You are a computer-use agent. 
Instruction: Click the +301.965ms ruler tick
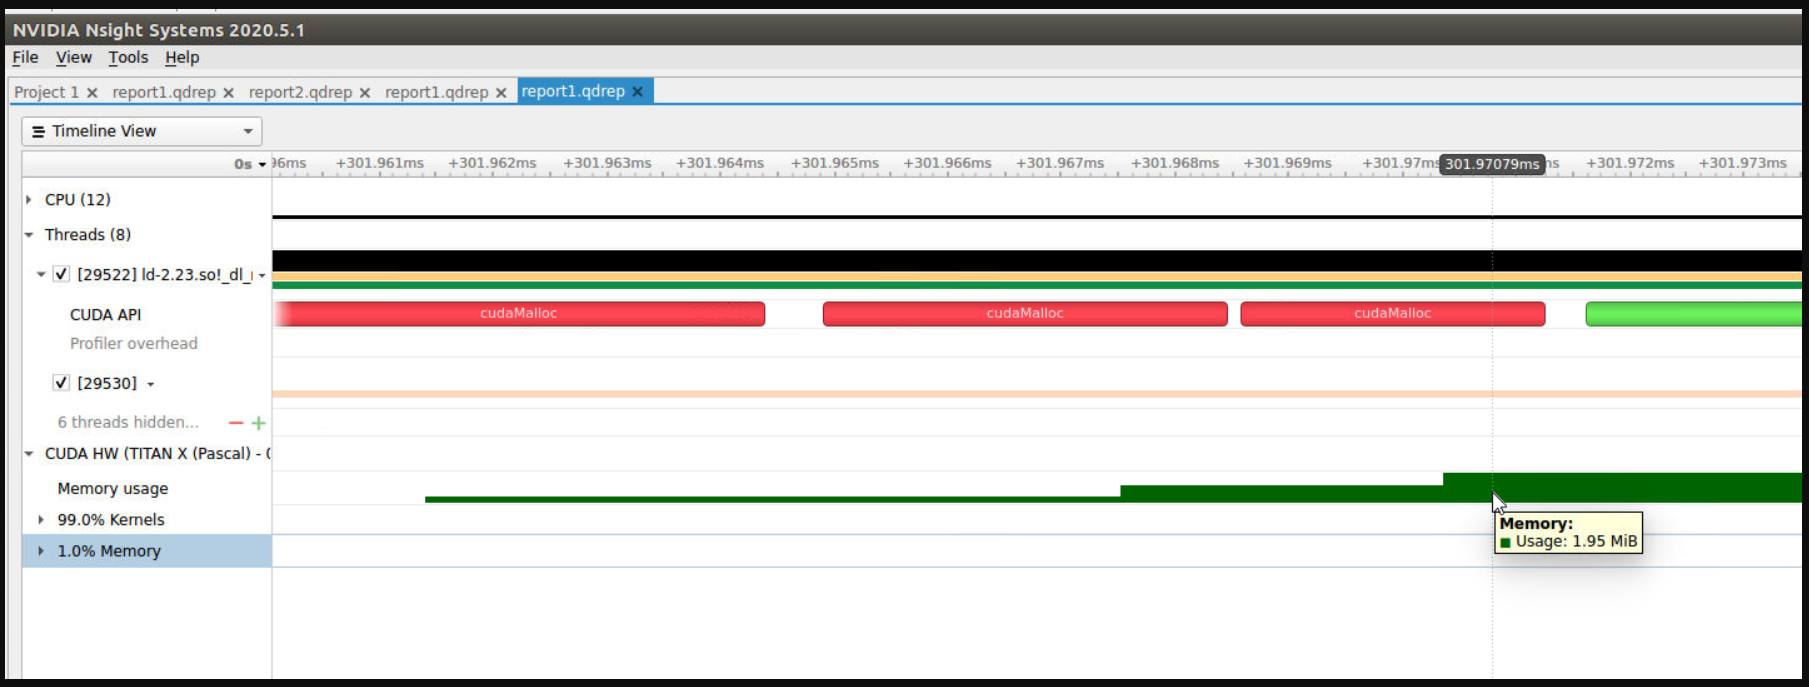click(x=835, y=163)
